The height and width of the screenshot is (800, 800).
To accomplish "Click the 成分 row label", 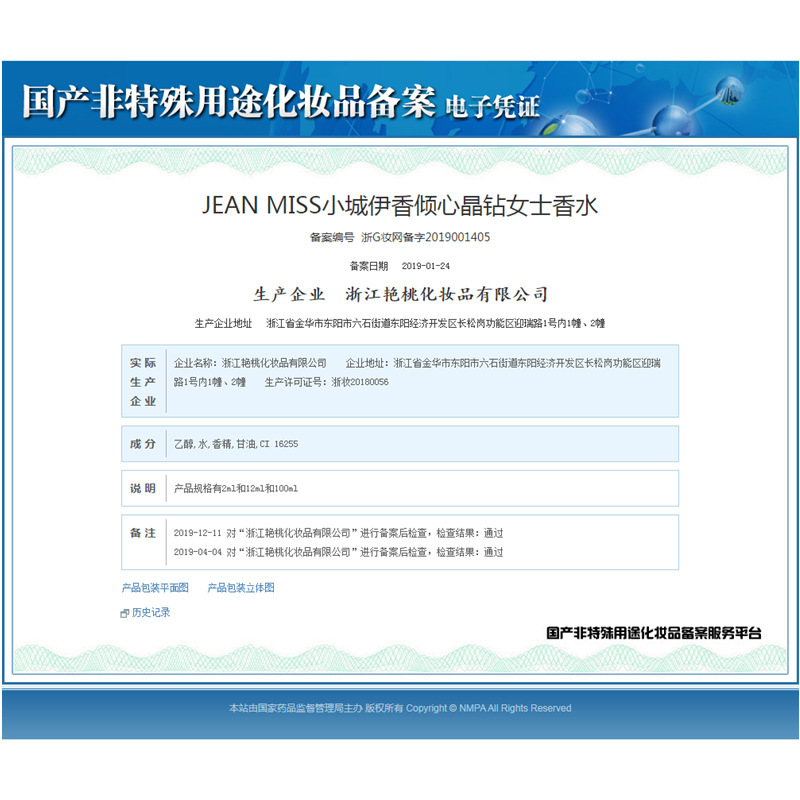I will (143, 444).
